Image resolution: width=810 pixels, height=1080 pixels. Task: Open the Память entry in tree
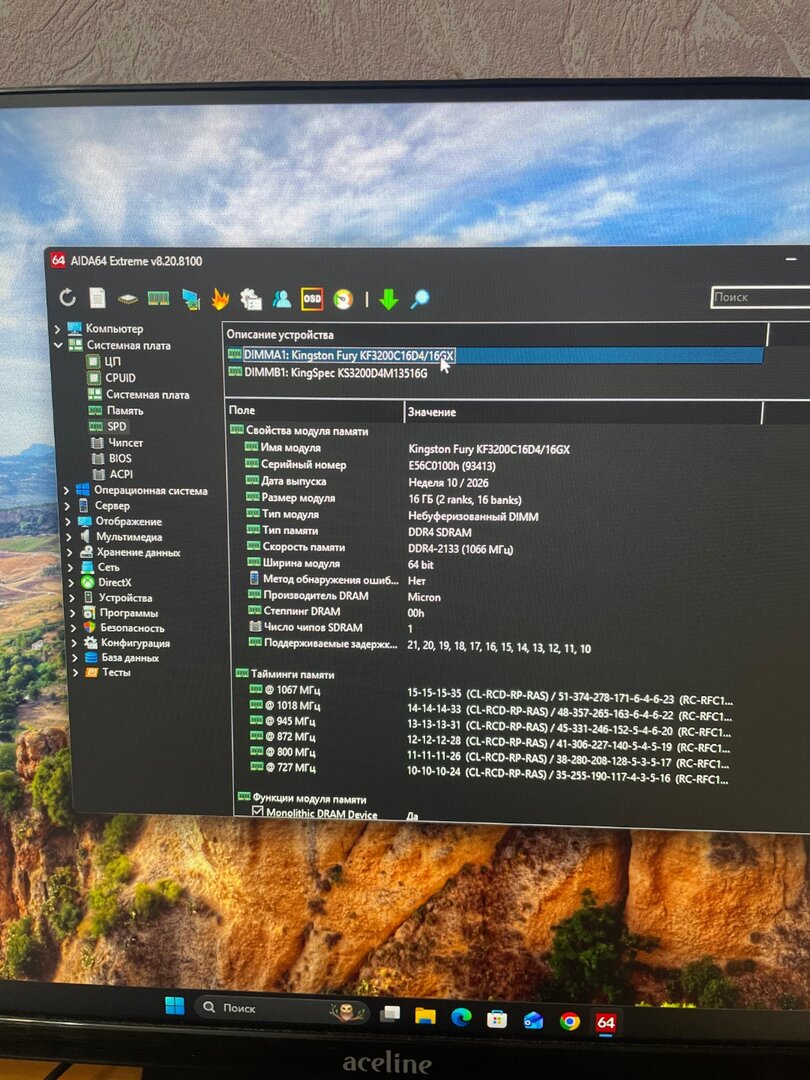tap(125, 411)
